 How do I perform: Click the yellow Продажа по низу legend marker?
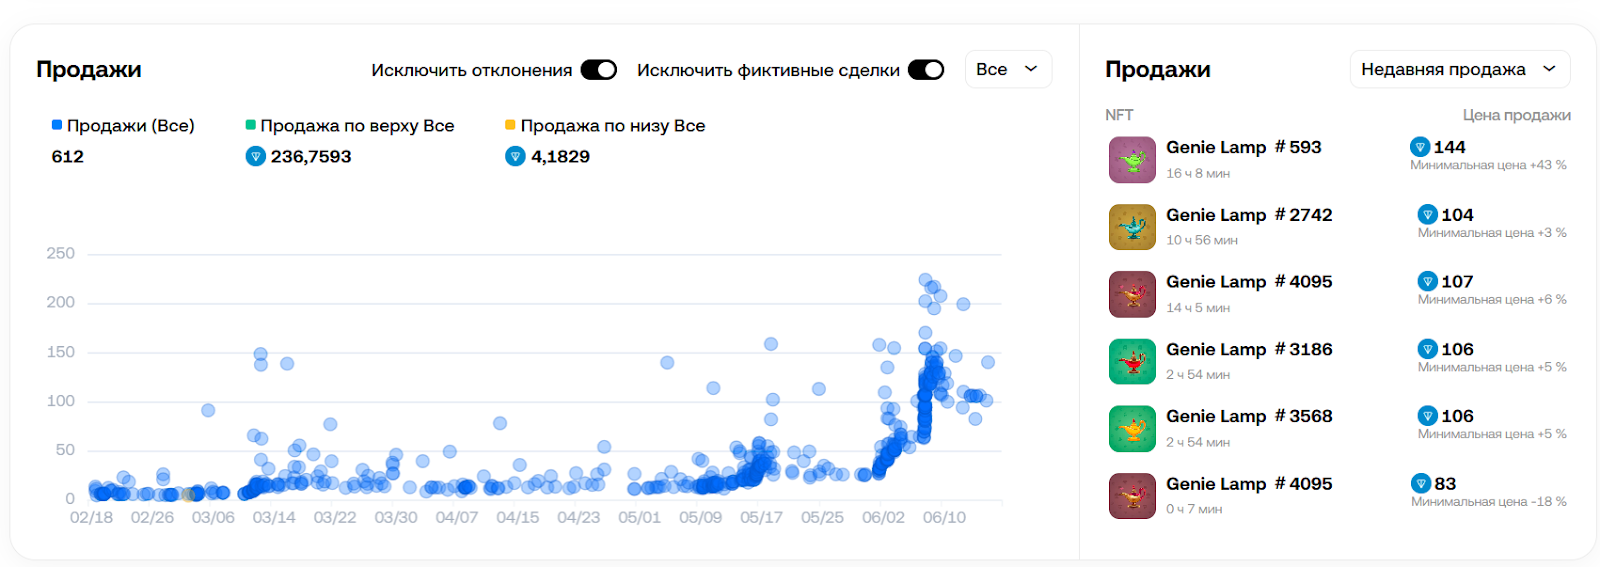pyautogui.click(x=510, y=125)
